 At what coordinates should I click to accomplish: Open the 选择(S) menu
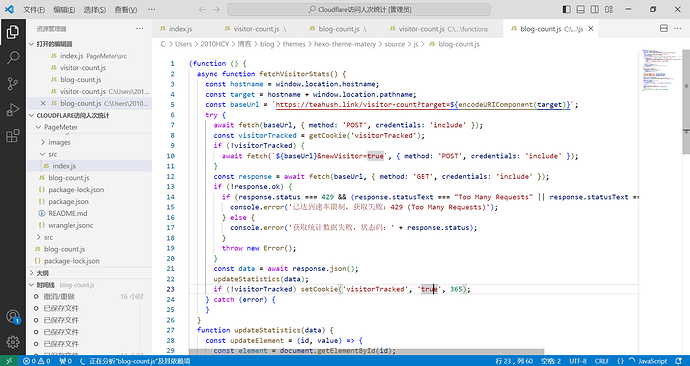[x=95, y=9]
